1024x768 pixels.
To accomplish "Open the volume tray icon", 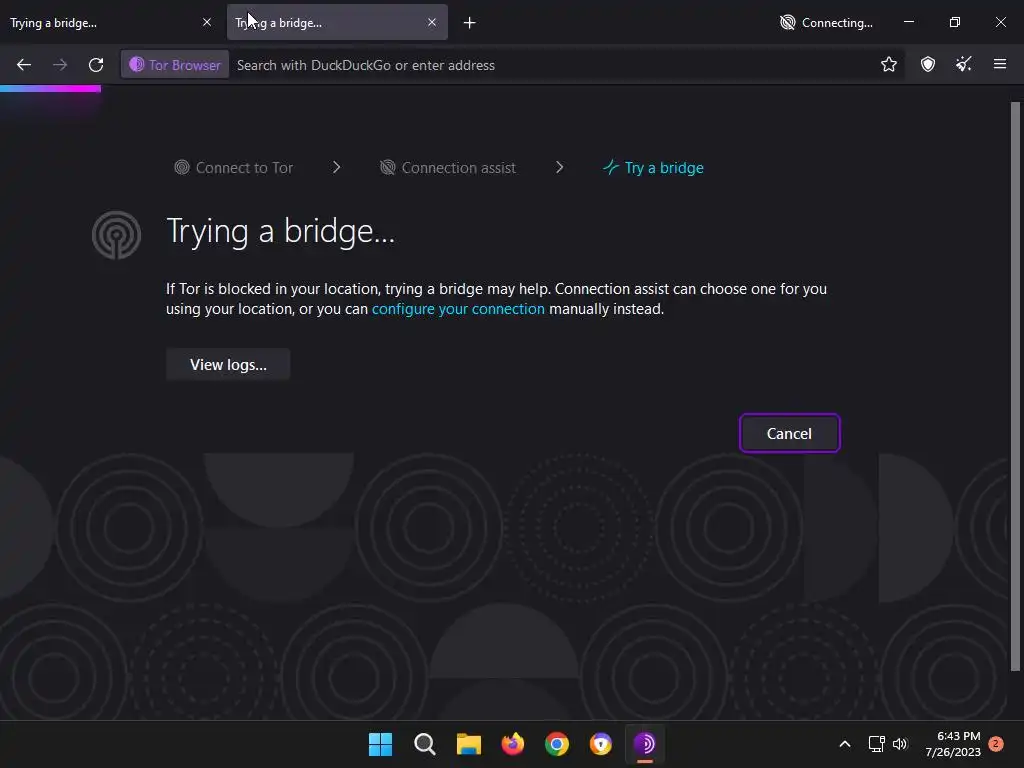I will (900, 744).
